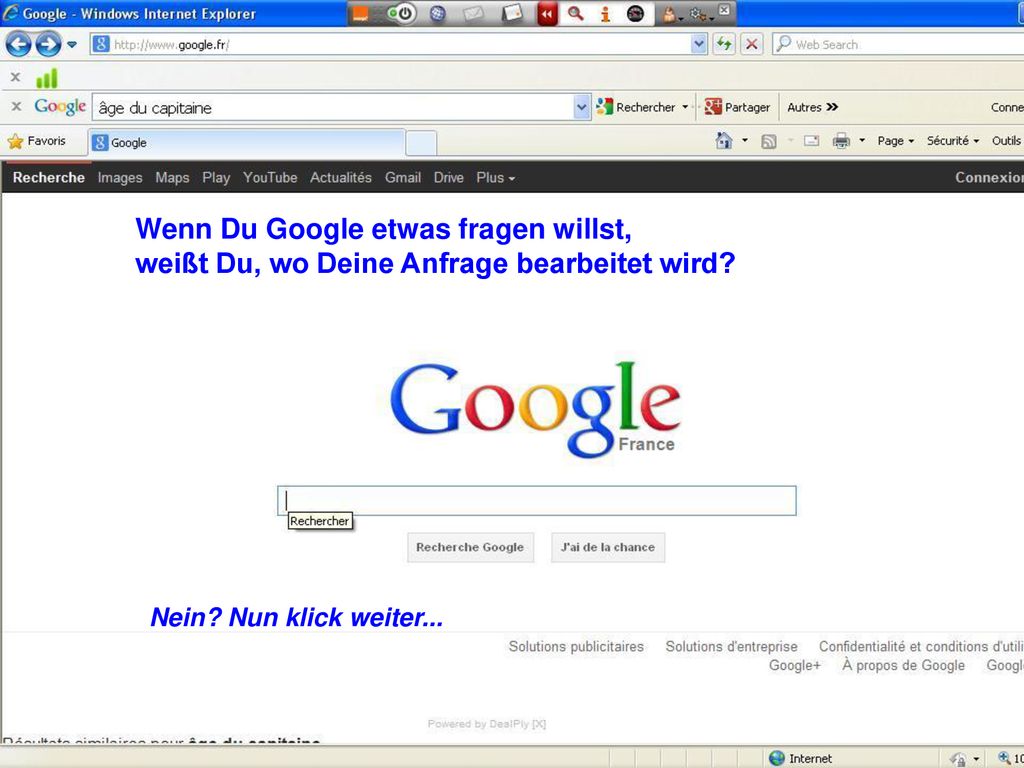Click the Recherche Google button
The image size is (1024, 768).
click(x=470, y=547)
